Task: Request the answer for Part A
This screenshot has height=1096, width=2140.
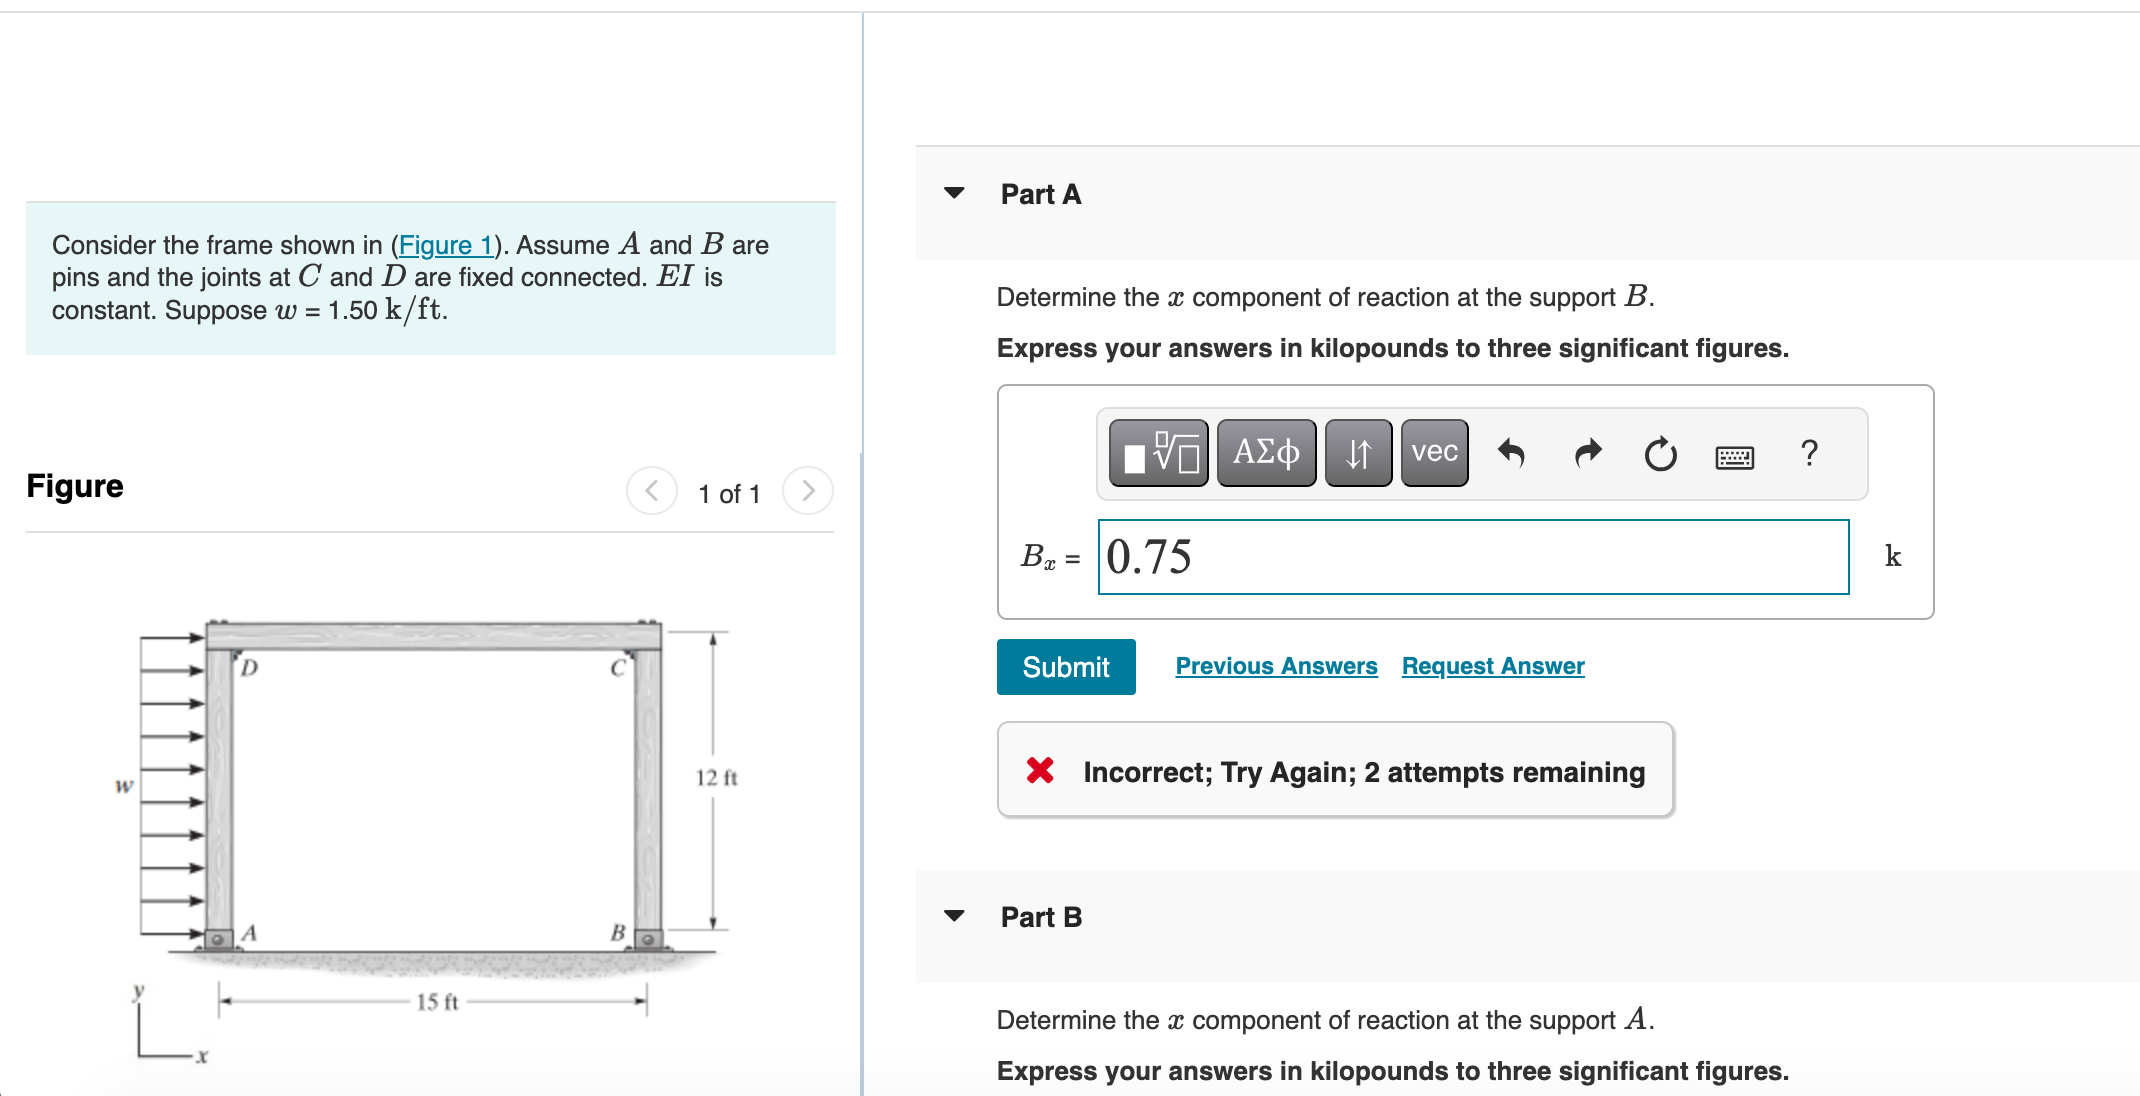Action: (1492, 665)
